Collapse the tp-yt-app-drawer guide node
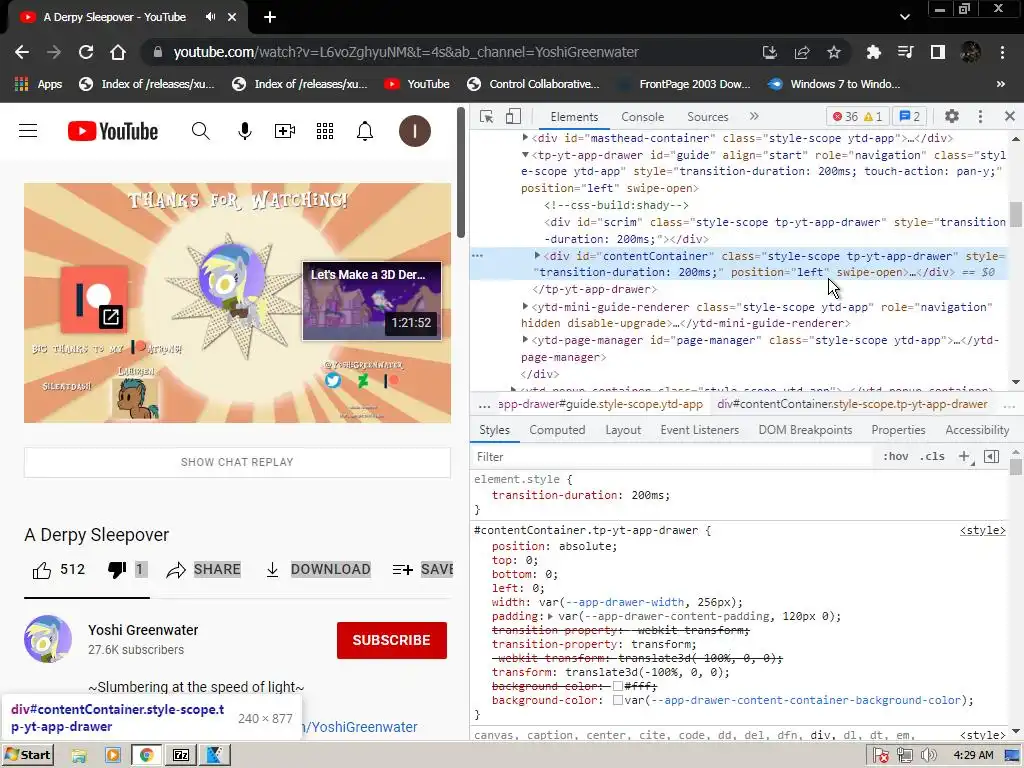This screenshot has width=1024, height=768. [525, 155]
